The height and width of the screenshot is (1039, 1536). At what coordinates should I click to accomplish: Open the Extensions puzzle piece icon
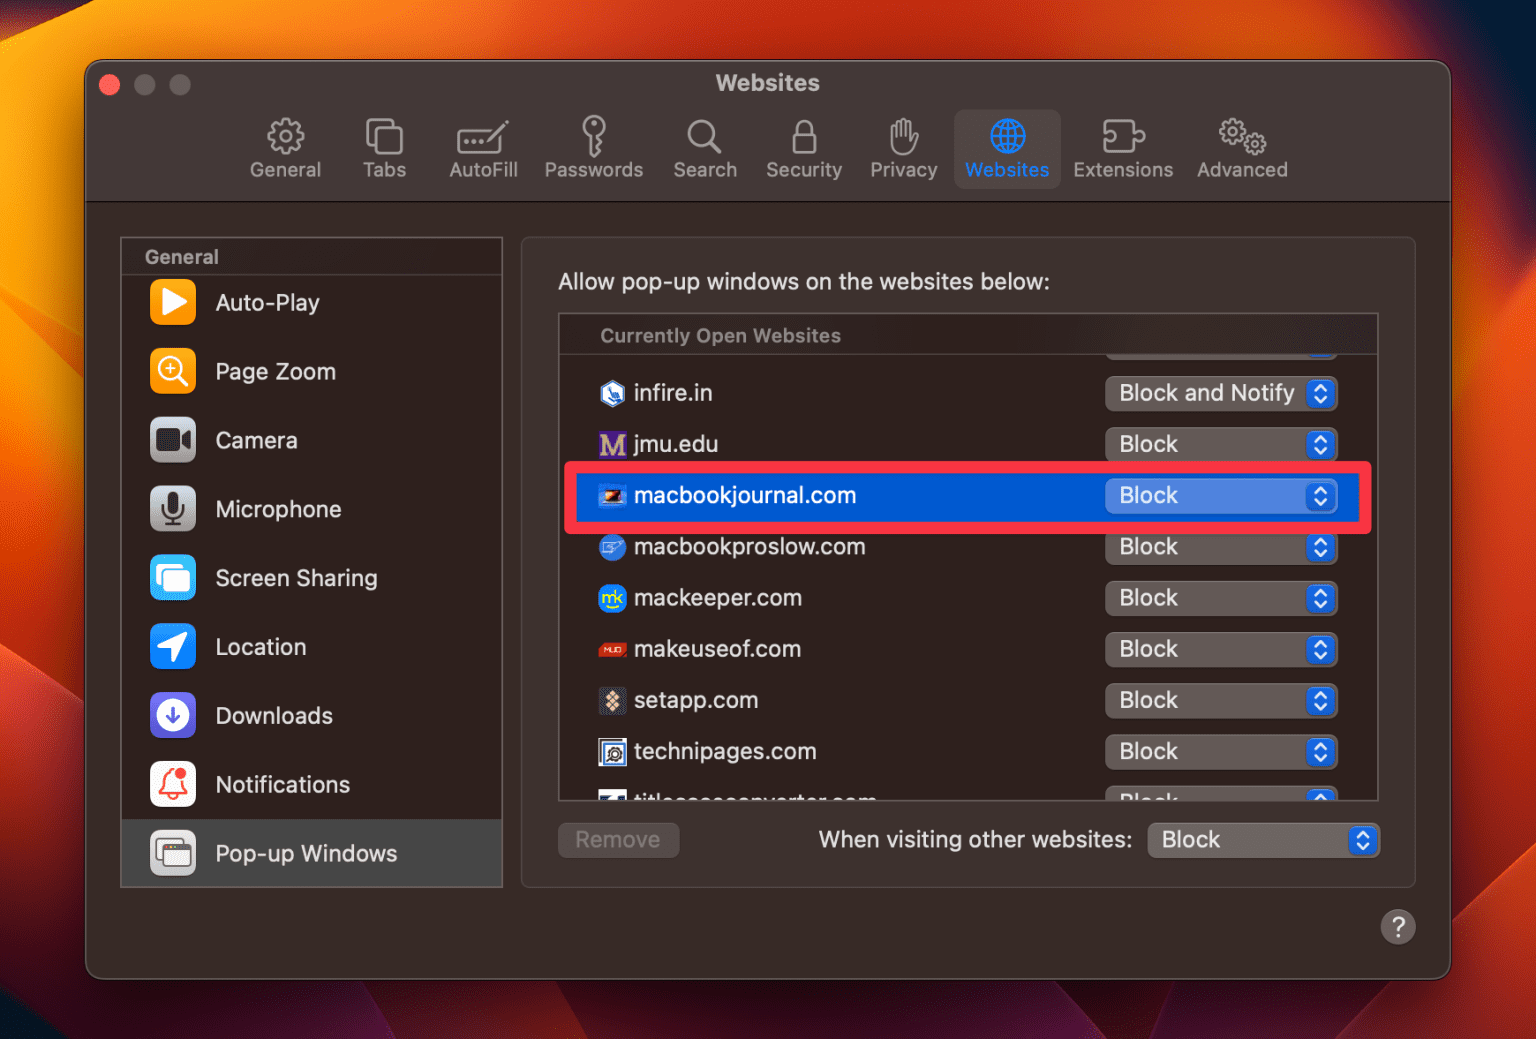click(1122, 147)
